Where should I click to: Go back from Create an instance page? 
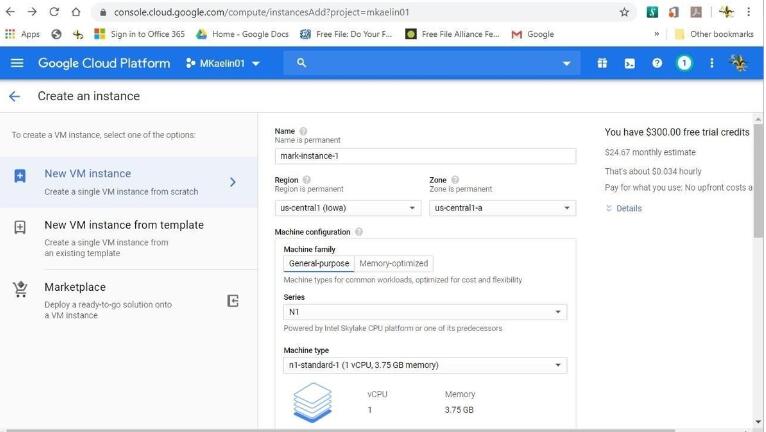pos(15,96)
